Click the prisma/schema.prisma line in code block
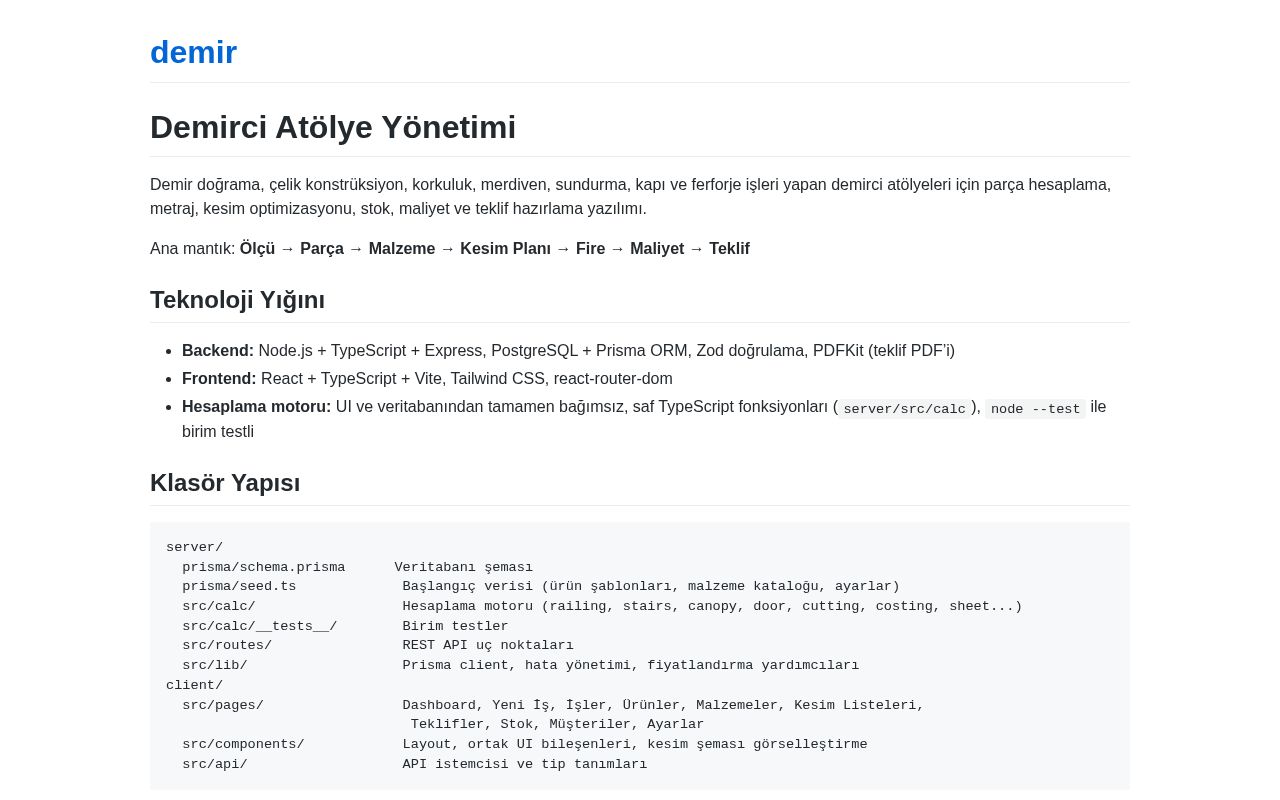This screenshot has width=1280, height=800. click(x=264, y=567)
